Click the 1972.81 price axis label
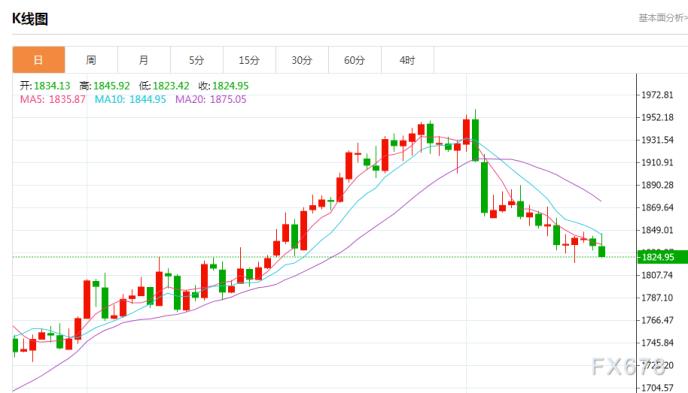Screen dimensions: 688x393 [x=657, y=95]
